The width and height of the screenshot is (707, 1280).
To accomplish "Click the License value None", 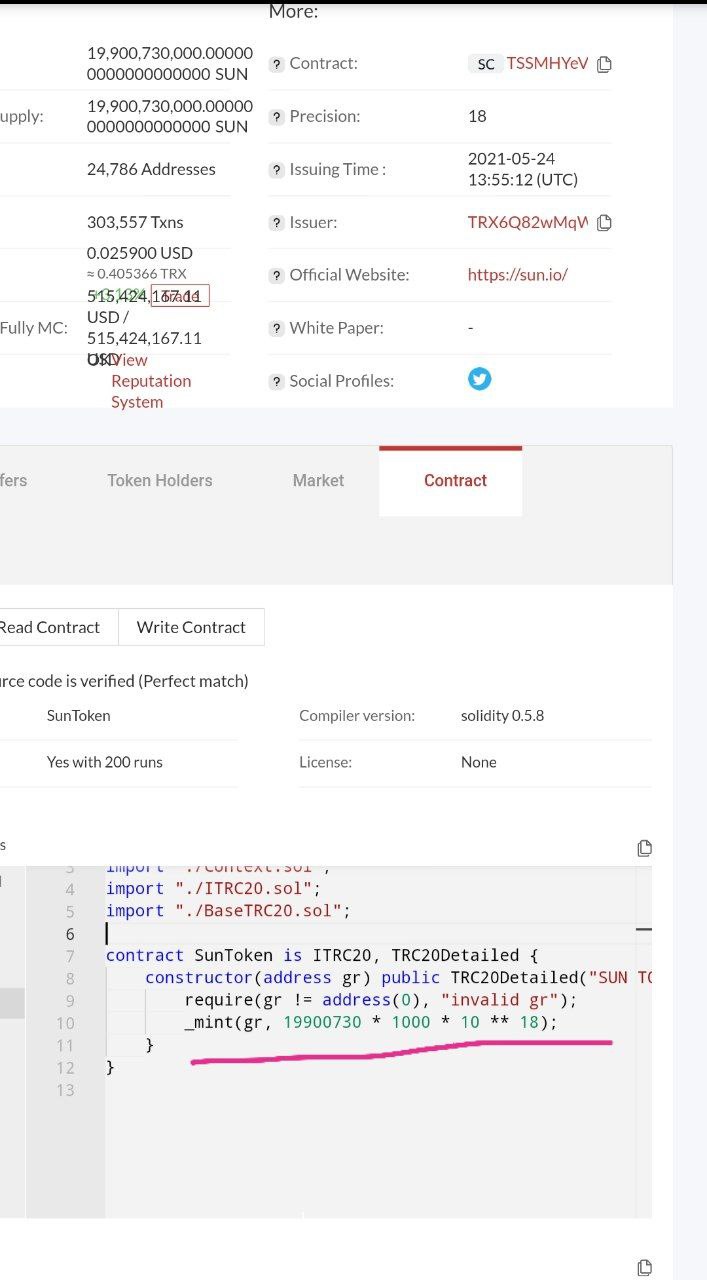I will click(x=479, y=762).
